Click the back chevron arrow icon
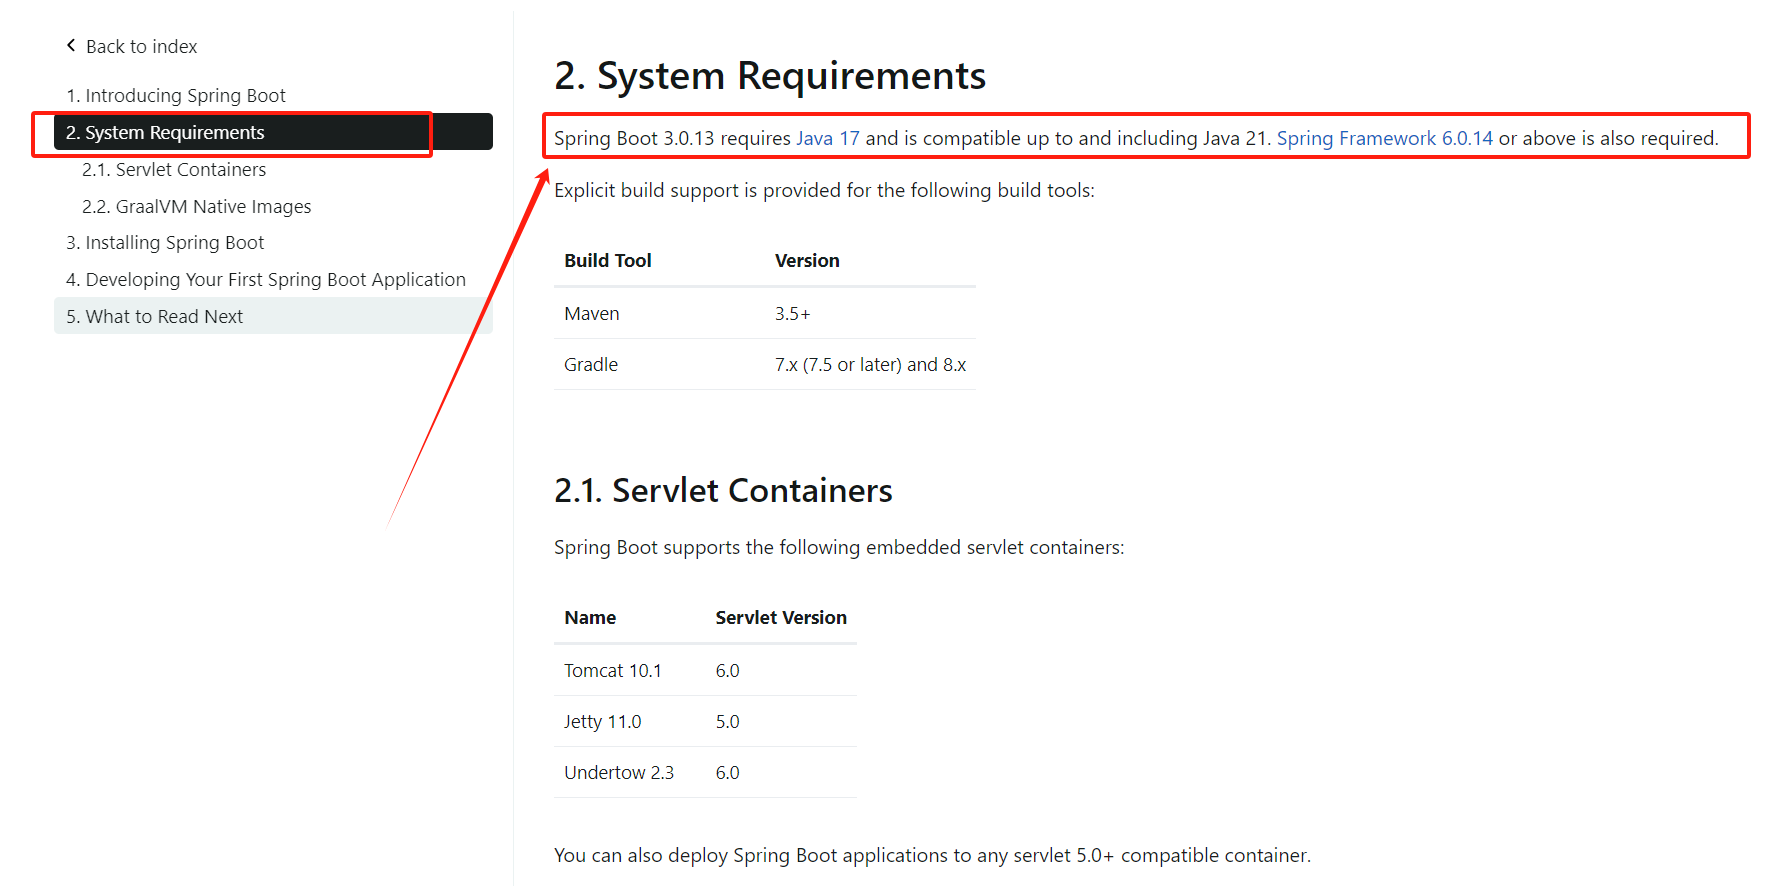 pos(71,45)
